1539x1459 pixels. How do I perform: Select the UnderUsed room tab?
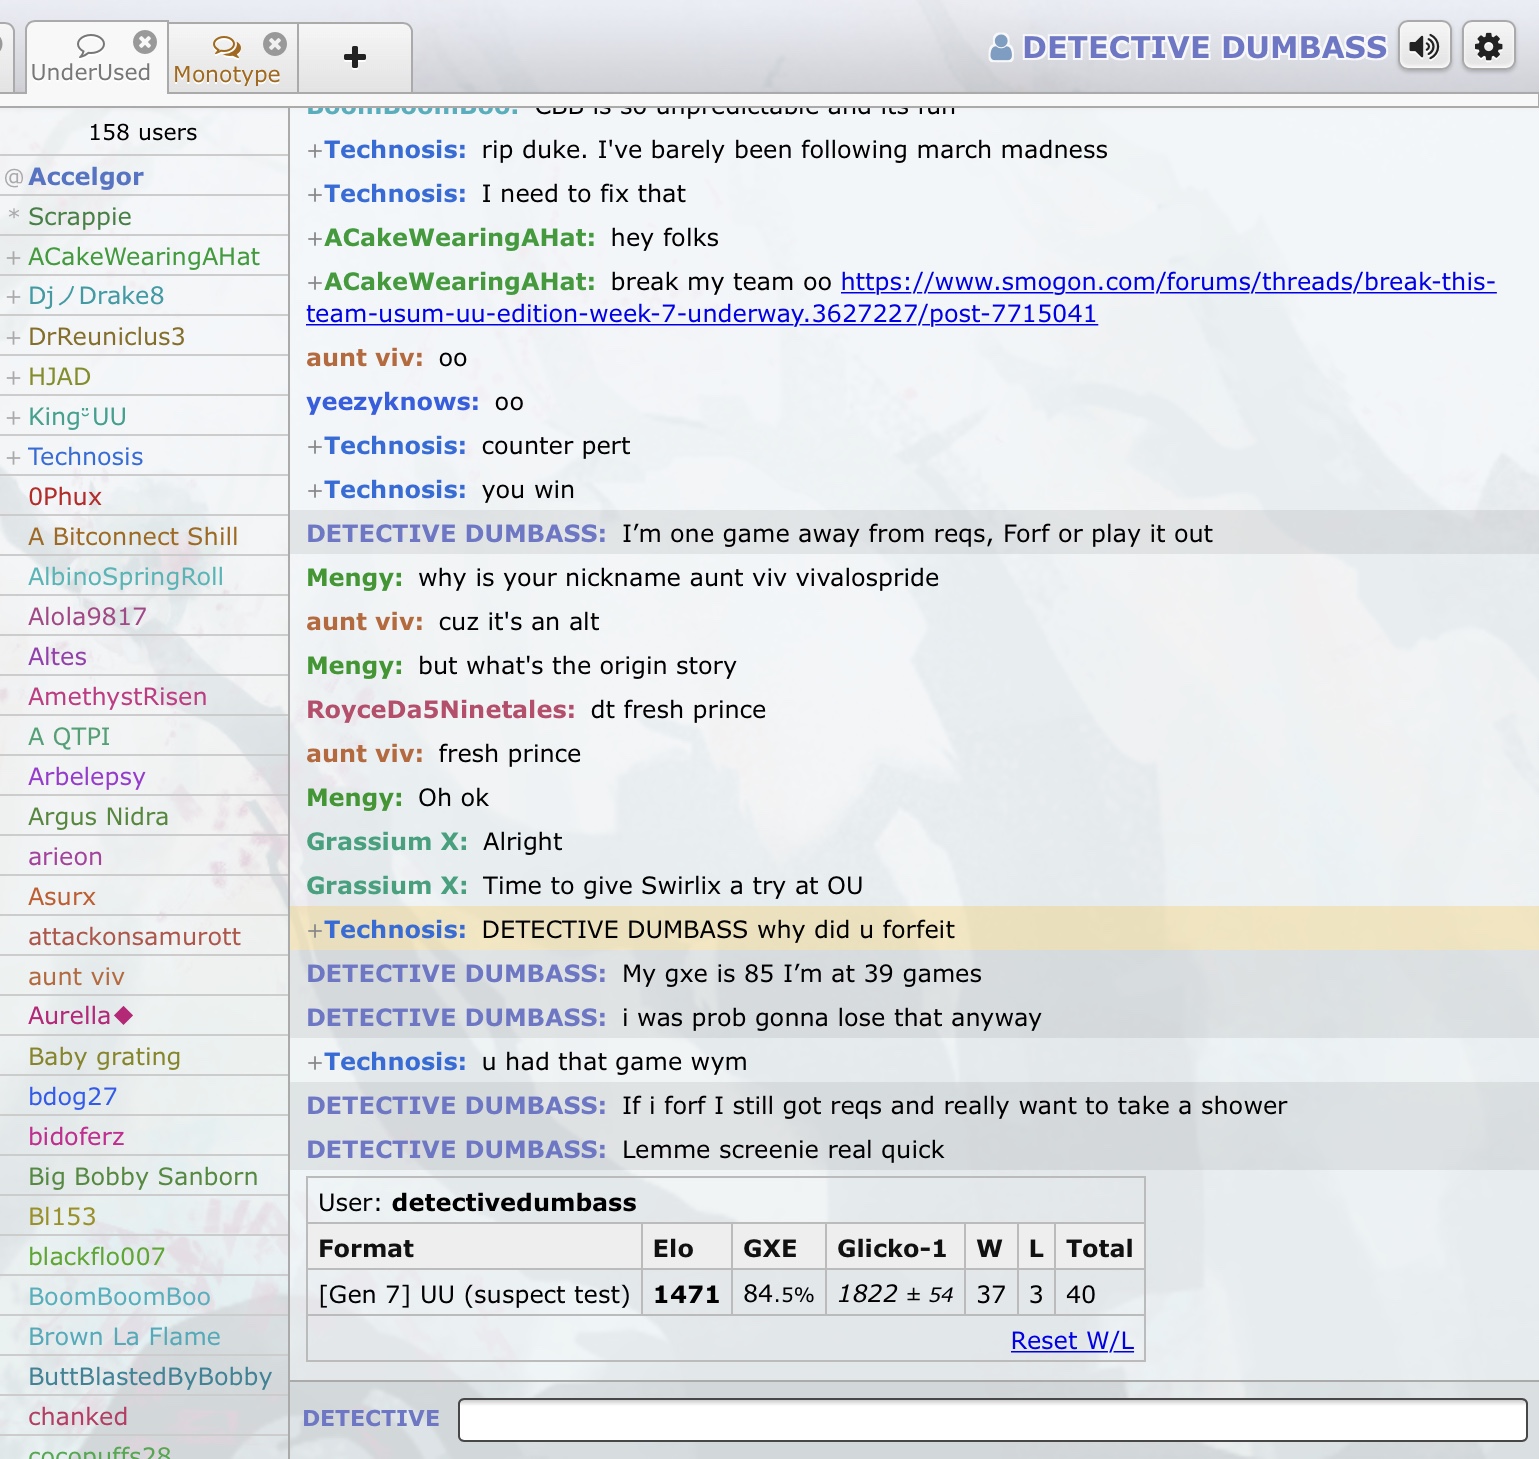[x=90, y=62]
